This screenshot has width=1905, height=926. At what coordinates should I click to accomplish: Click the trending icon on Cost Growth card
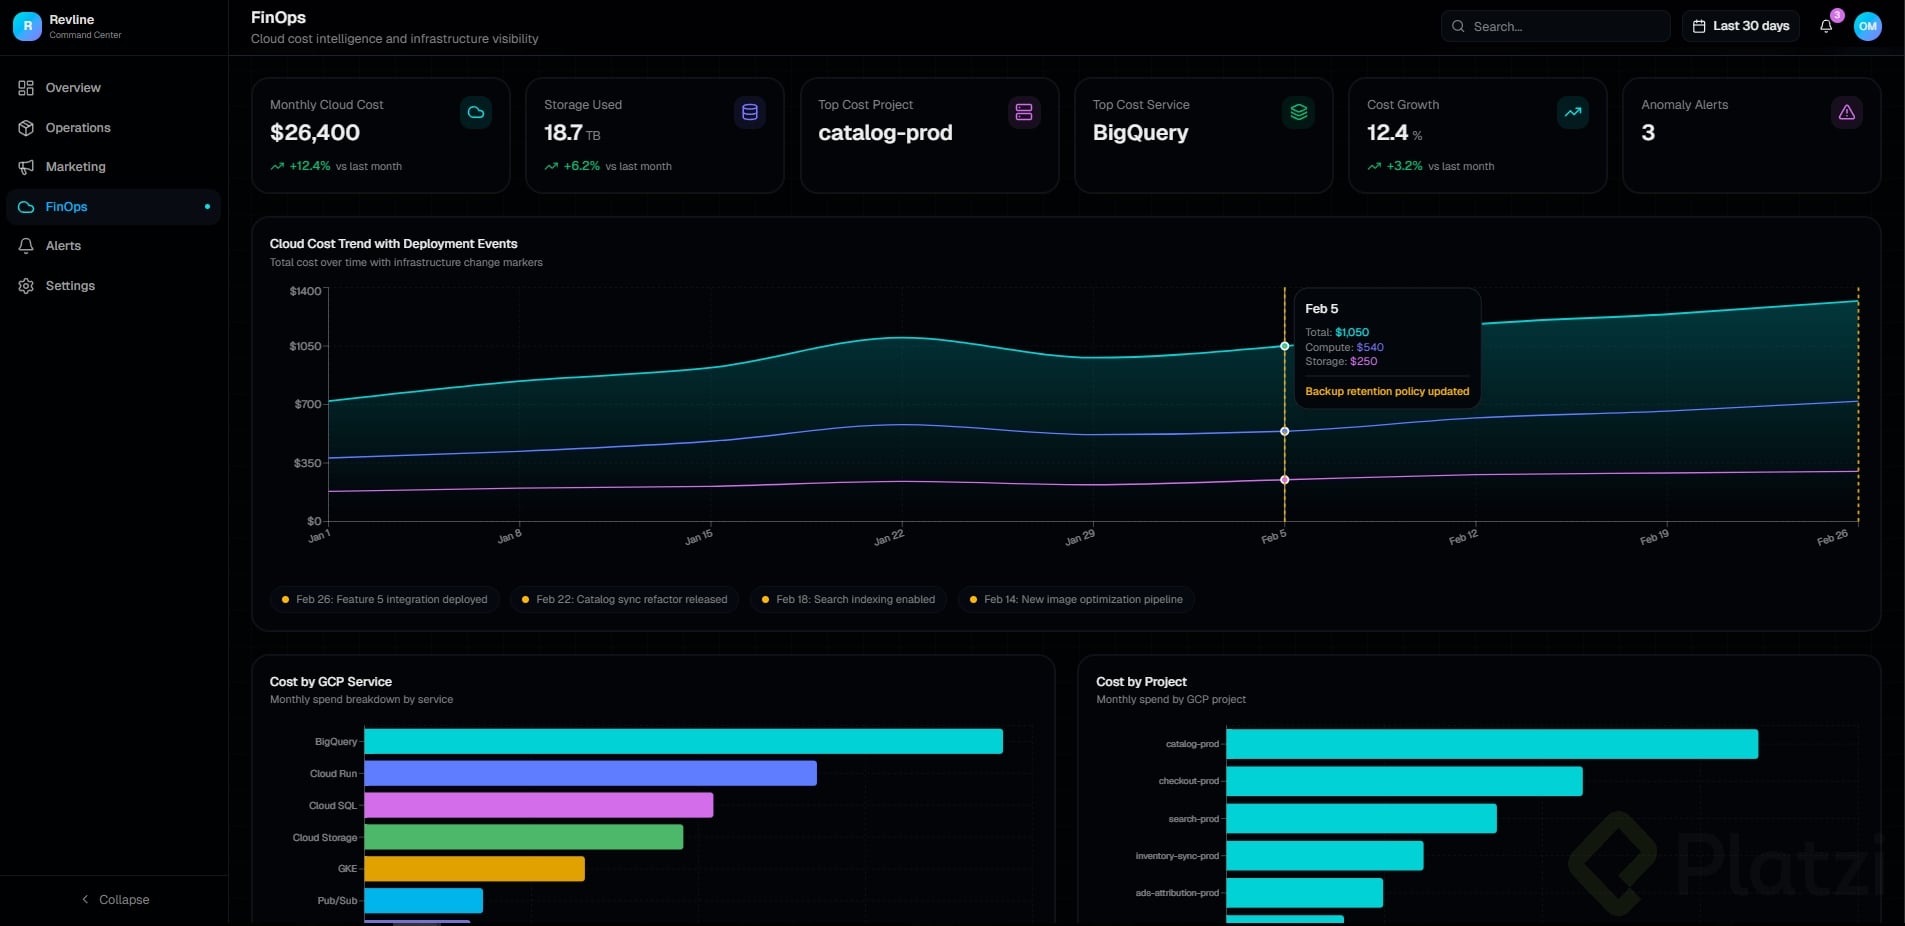pyautogui.click(x=1573, y=112)
